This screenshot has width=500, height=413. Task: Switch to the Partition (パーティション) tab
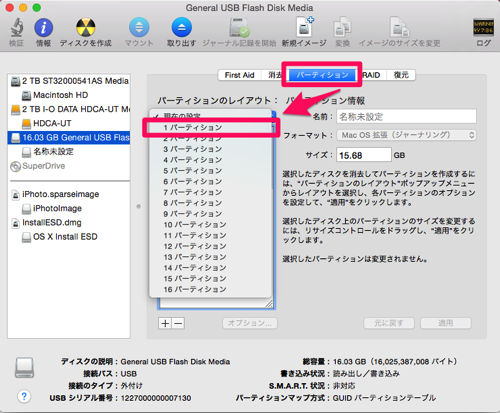tap(322, 75)
